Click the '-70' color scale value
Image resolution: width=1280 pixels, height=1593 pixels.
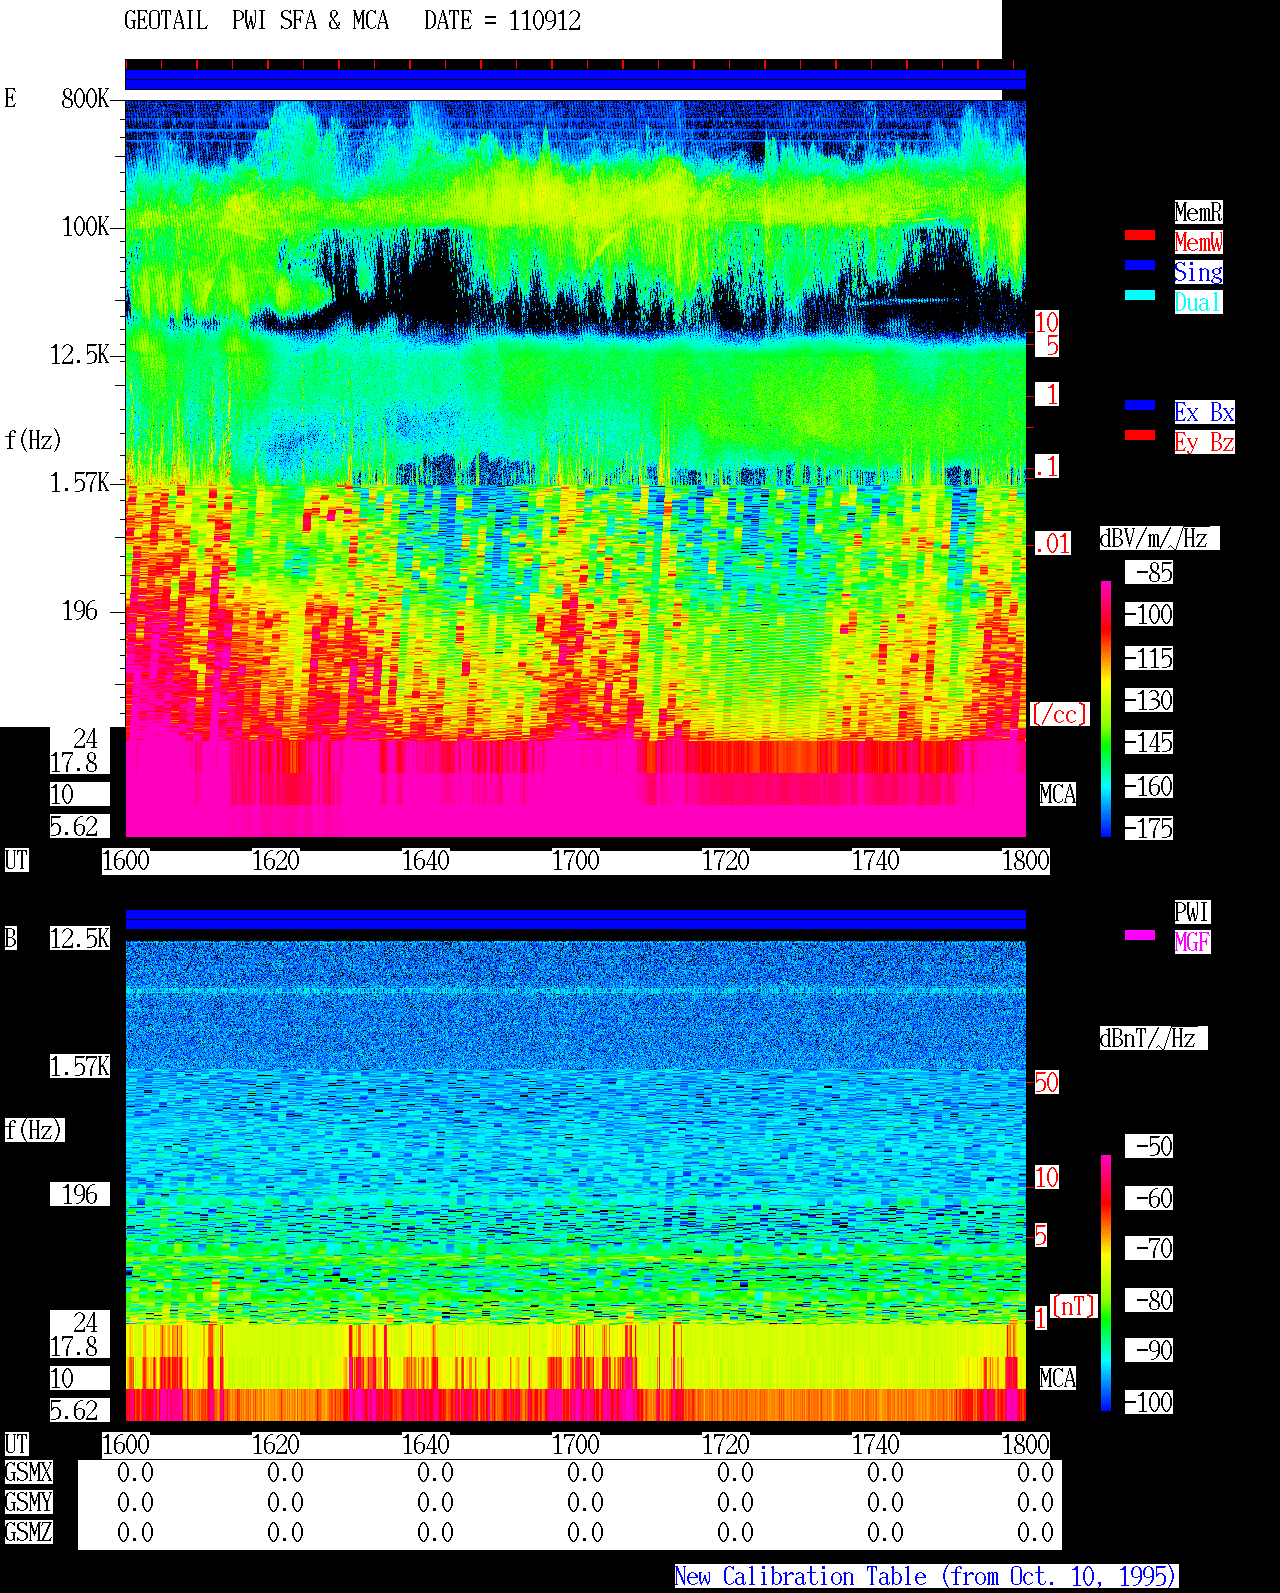[1149, 1248]
